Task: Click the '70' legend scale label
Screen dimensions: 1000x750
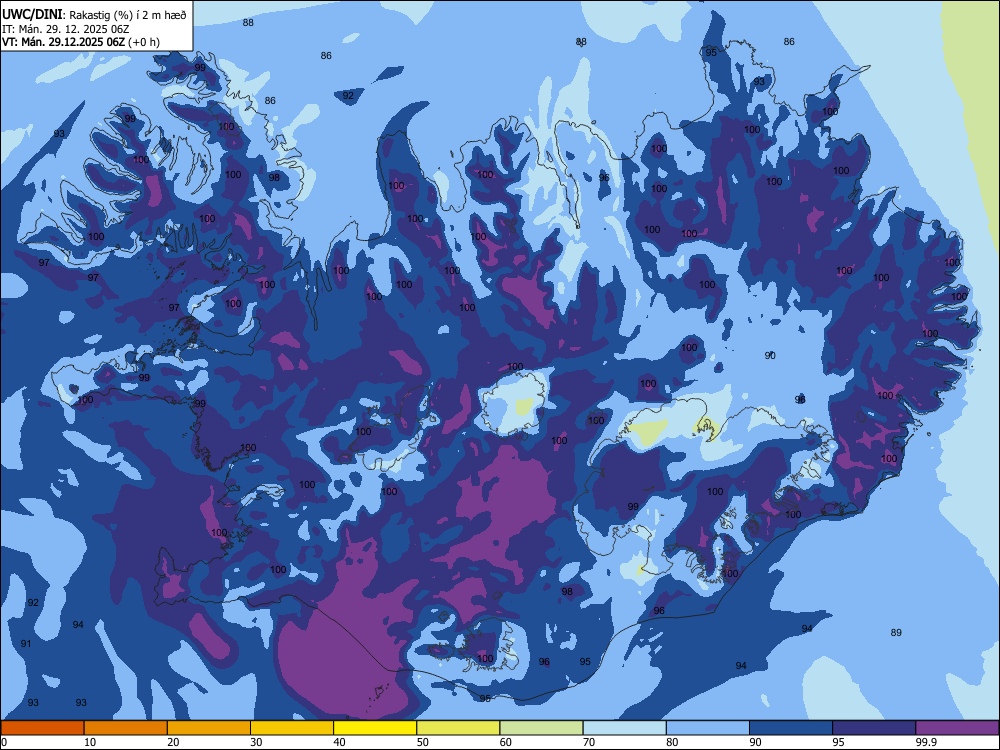Action: click(589, 742)
